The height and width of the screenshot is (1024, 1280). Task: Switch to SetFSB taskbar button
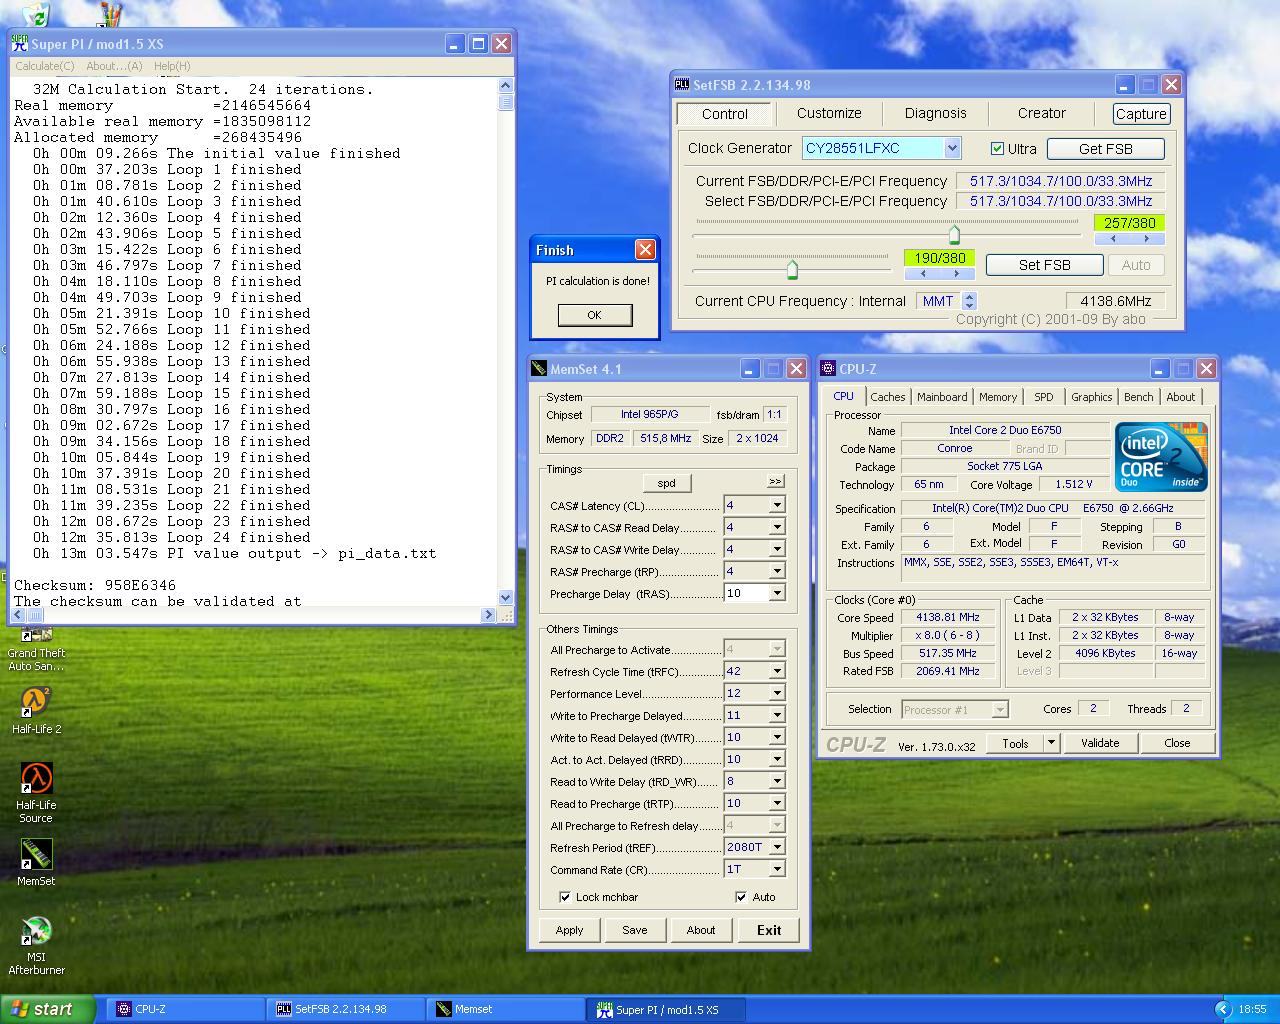[x=345, y=1009]
